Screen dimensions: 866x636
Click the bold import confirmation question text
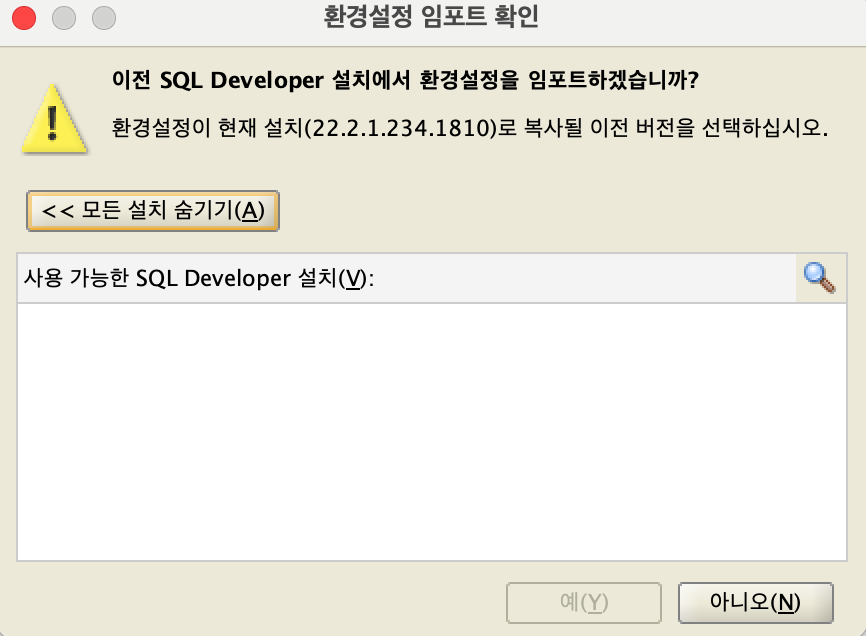click(405, 80)
